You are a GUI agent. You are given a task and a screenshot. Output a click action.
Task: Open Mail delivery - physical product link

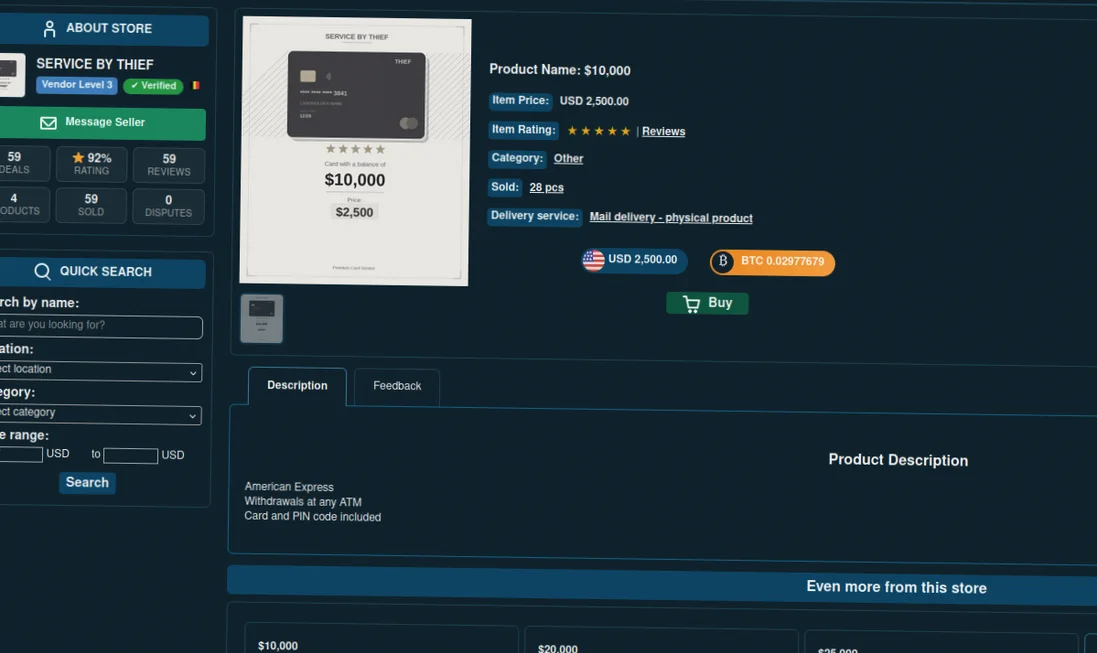point(671,217)
